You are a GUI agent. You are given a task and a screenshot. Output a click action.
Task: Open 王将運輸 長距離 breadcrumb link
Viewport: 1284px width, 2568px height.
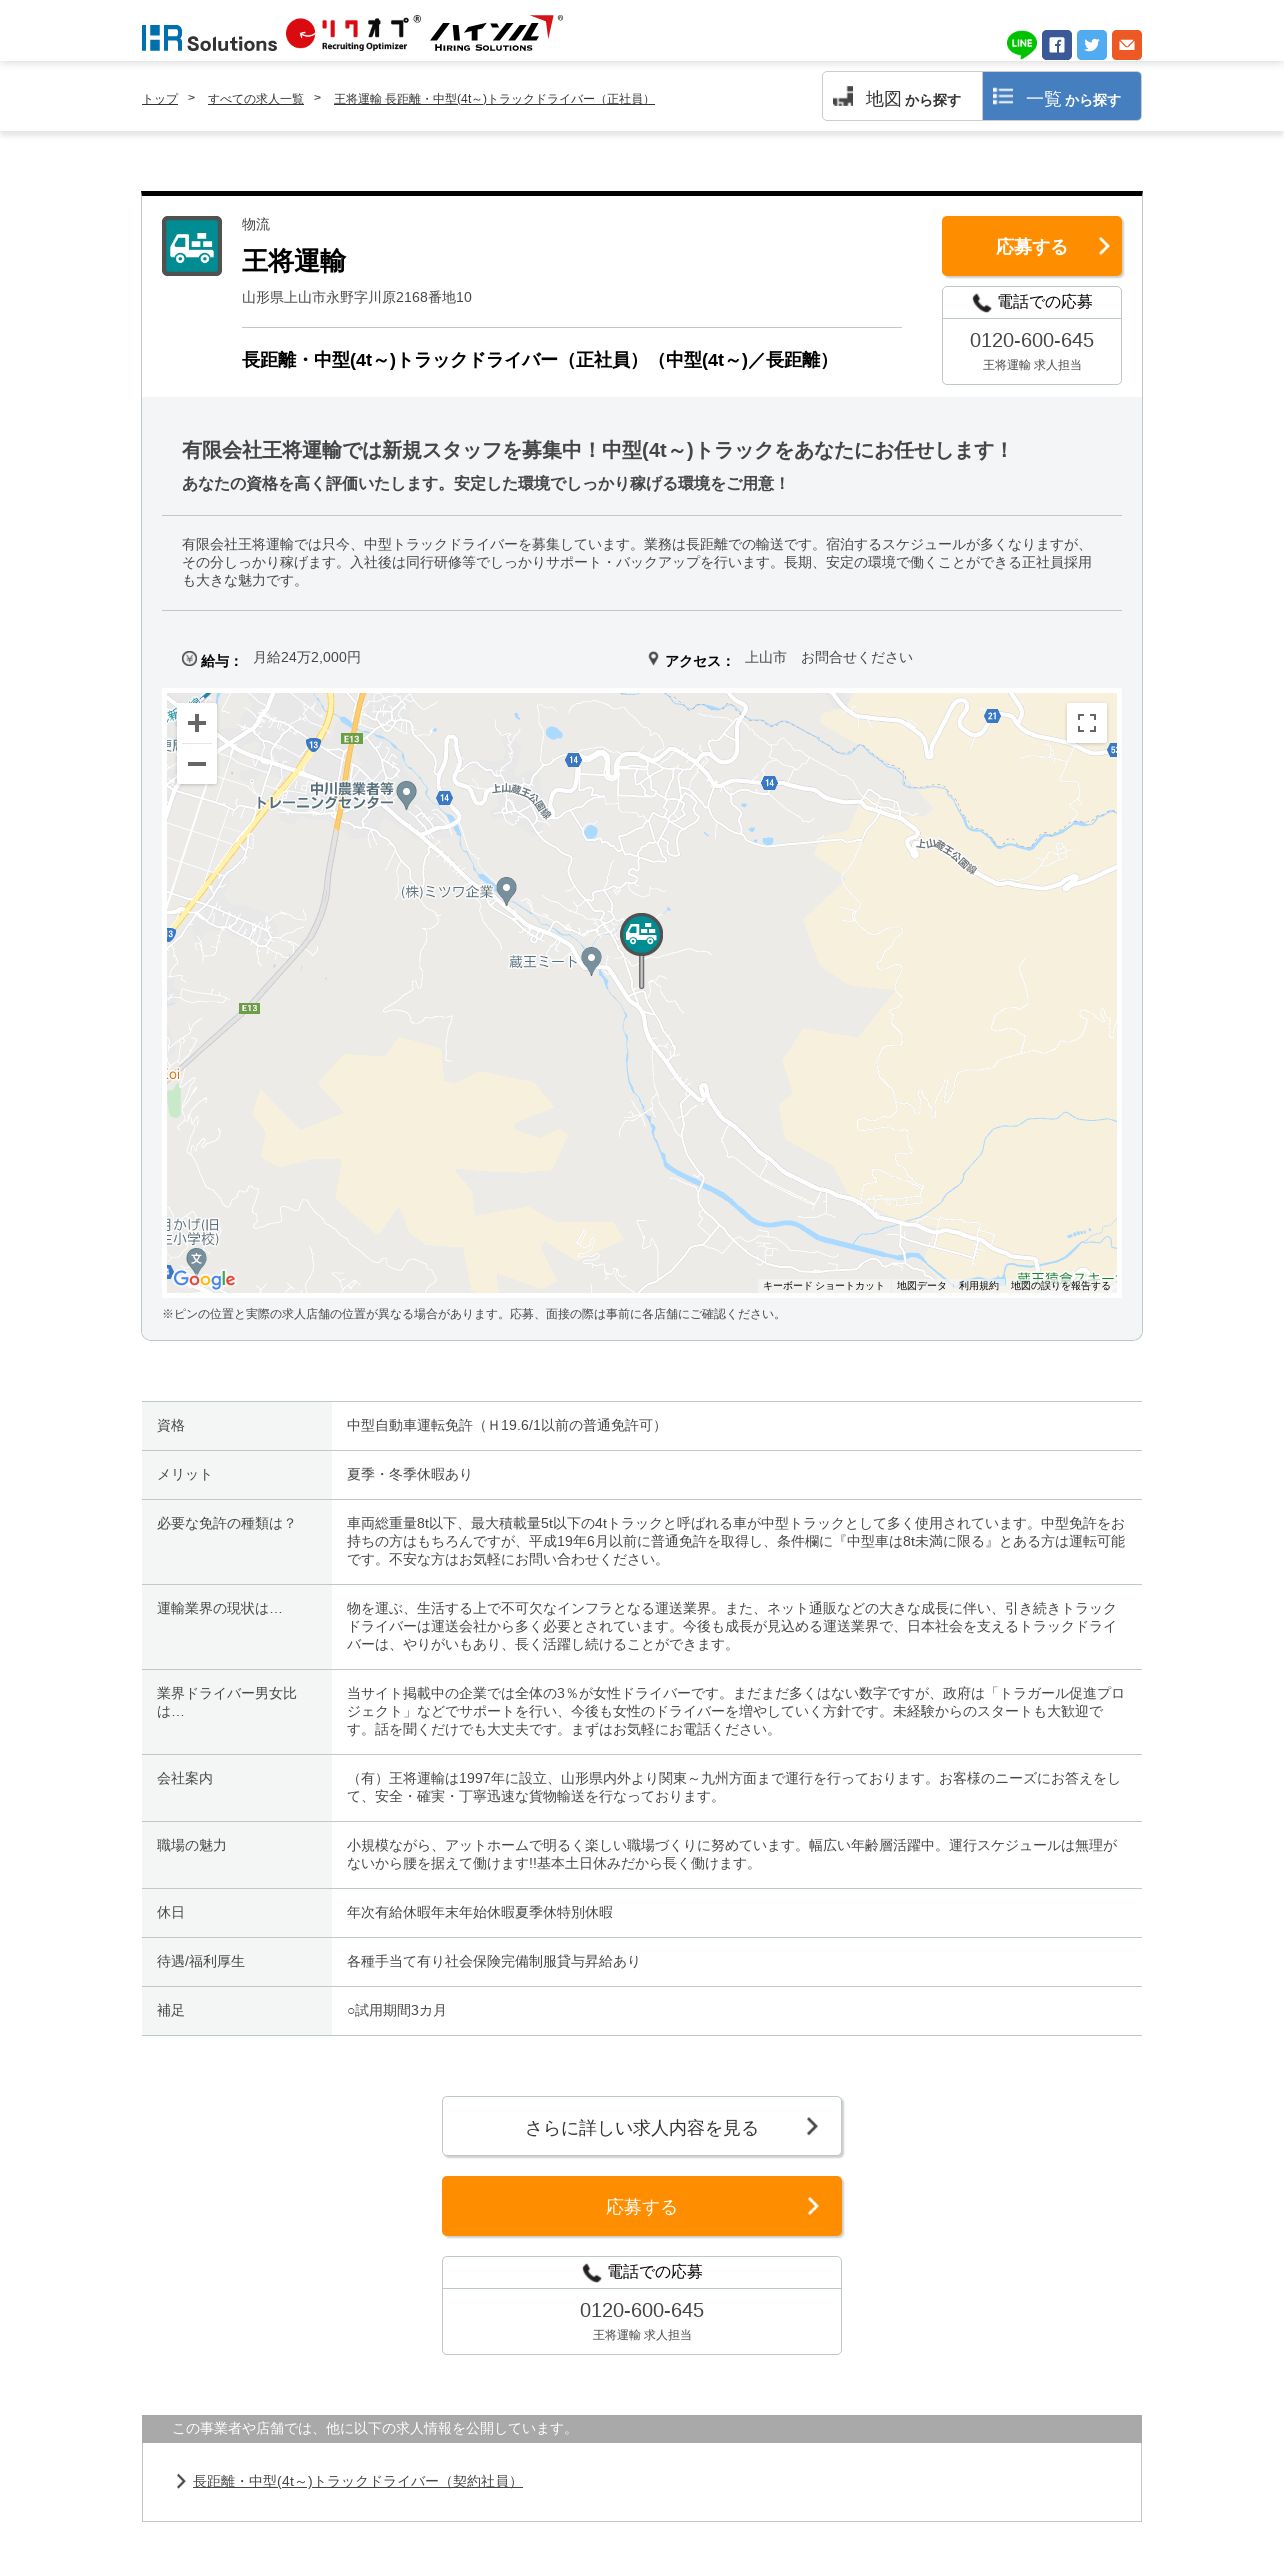[x=494, y=99]
